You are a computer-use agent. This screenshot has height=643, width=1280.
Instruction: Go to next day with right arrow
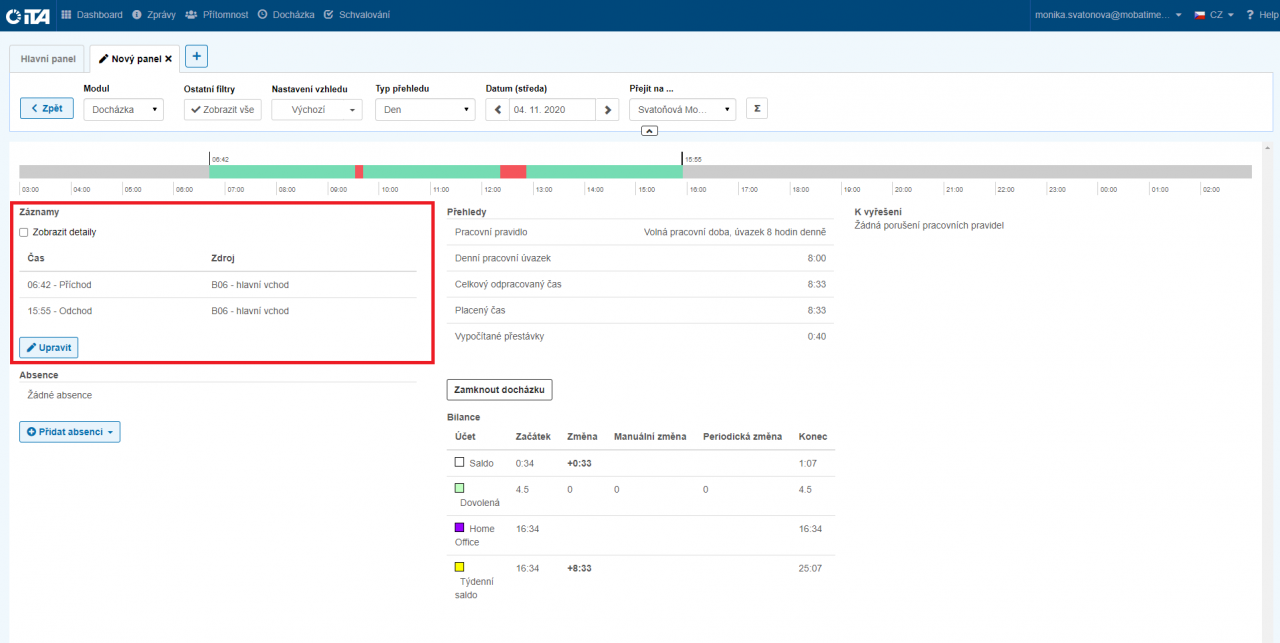tap(607, 109)
